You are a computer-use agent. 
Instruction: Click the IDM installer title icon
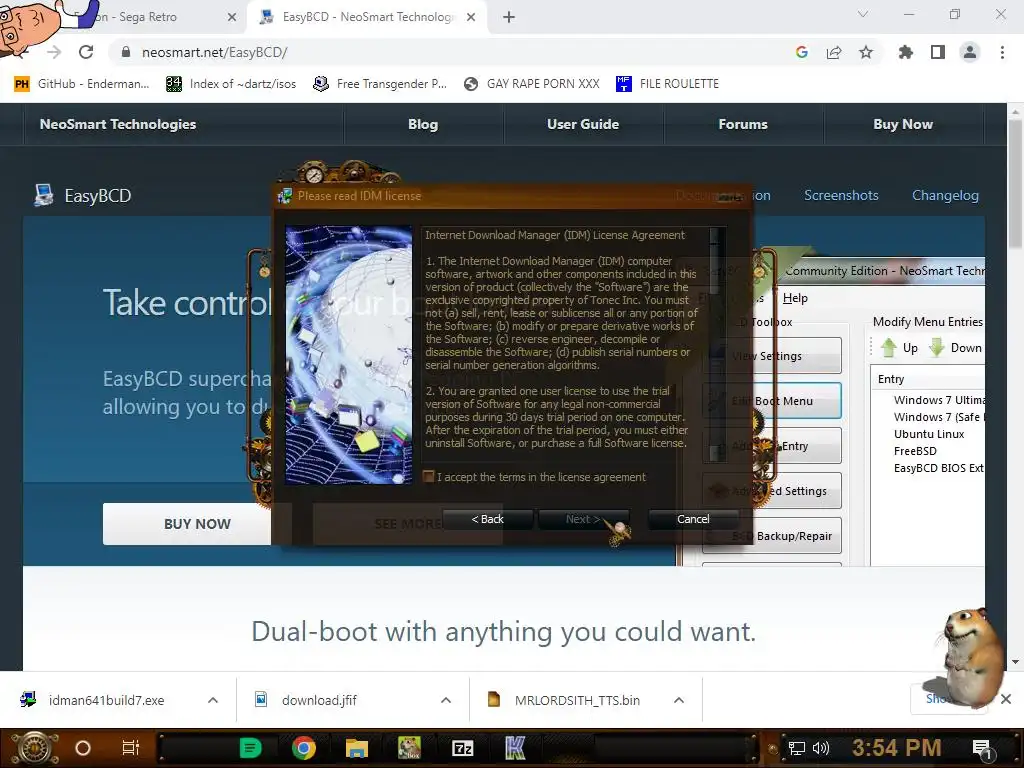click(x=285, y=195)
